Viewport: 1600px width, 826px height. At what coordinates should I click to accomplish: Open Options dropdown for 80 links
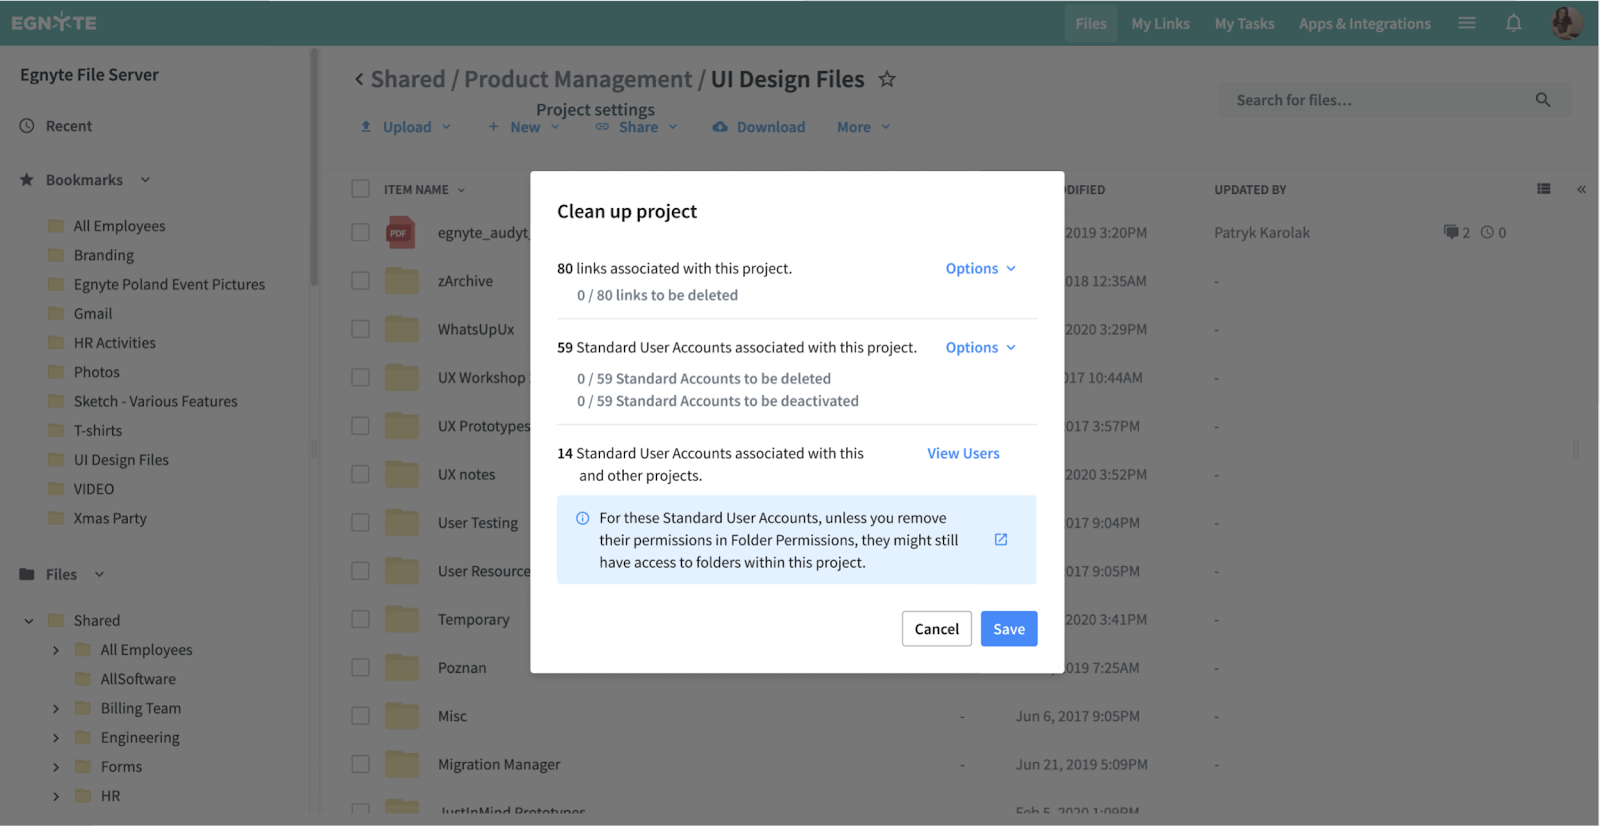[x=980, y=268]
